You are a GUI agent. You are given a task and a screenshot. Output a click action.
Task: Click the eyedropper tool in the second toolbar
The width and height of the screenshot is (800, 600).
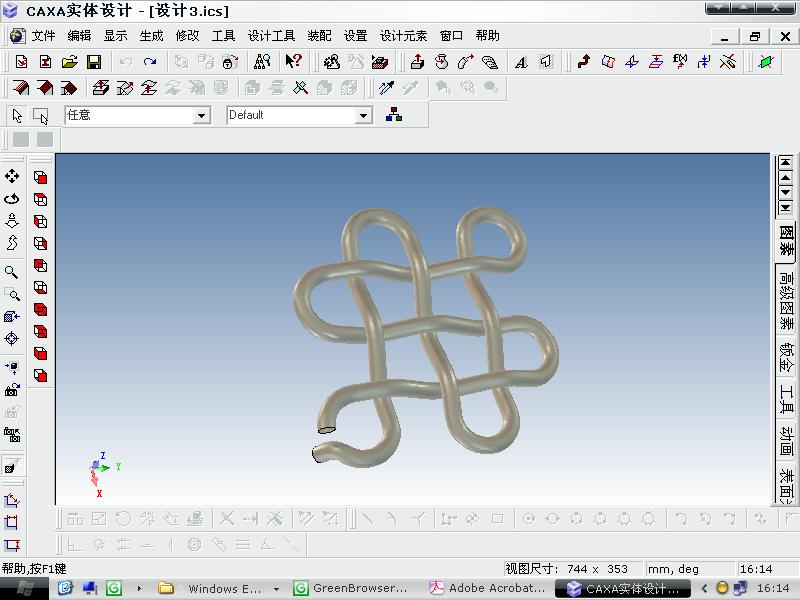pos(386,88)
